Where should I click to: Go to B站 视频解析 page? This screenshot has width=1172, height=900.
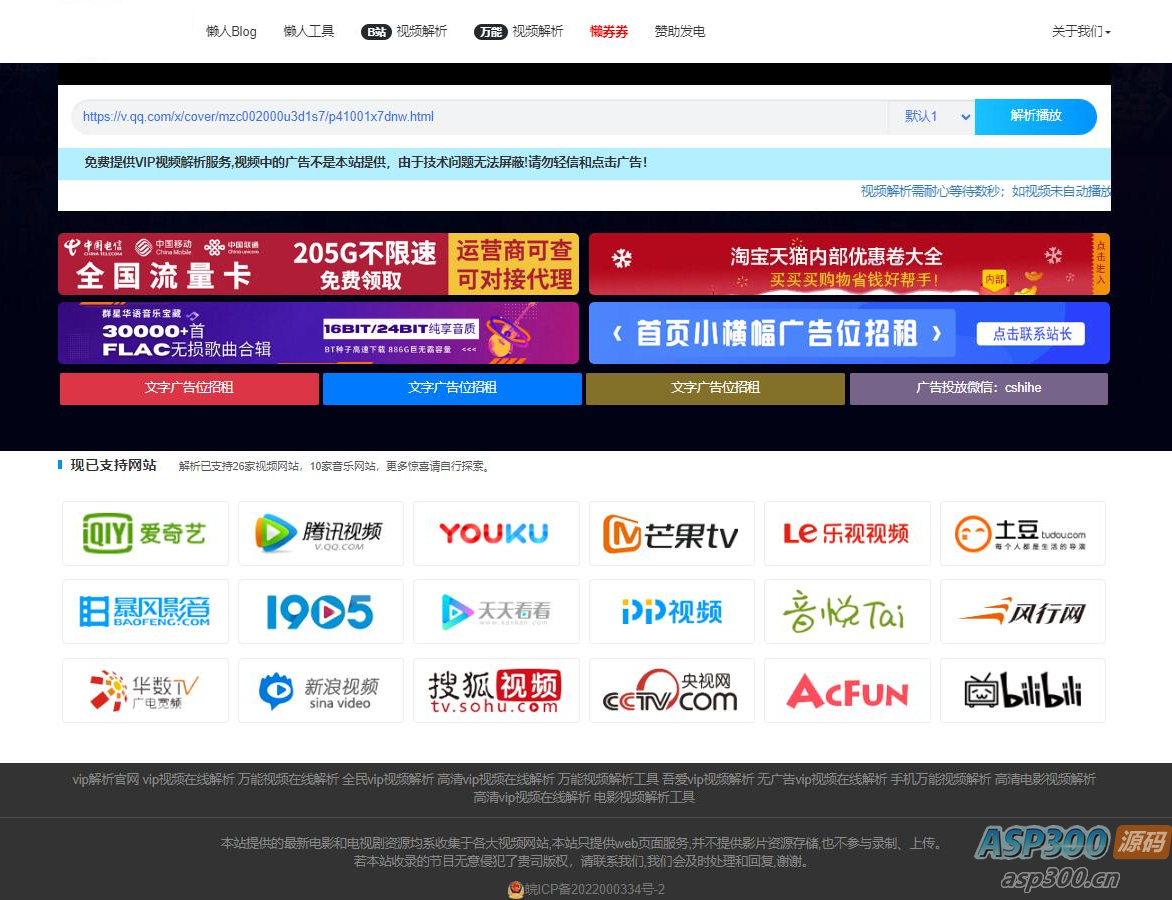(x=404, y=31)
